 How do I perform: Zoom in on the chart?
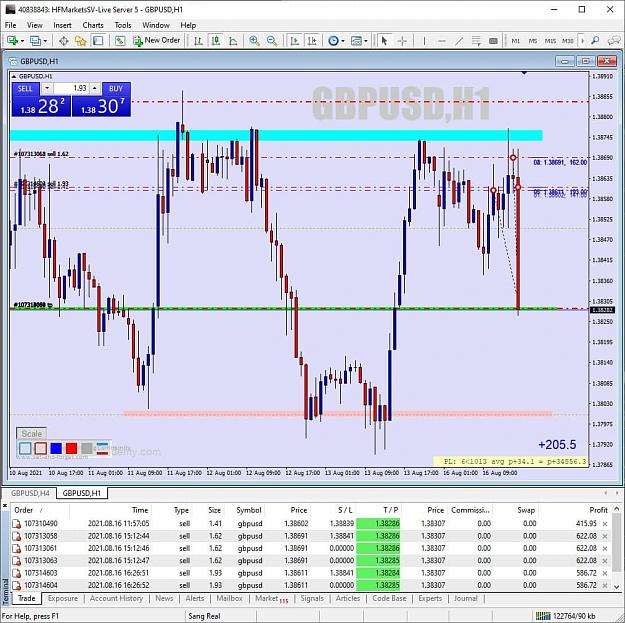[254, 41]
